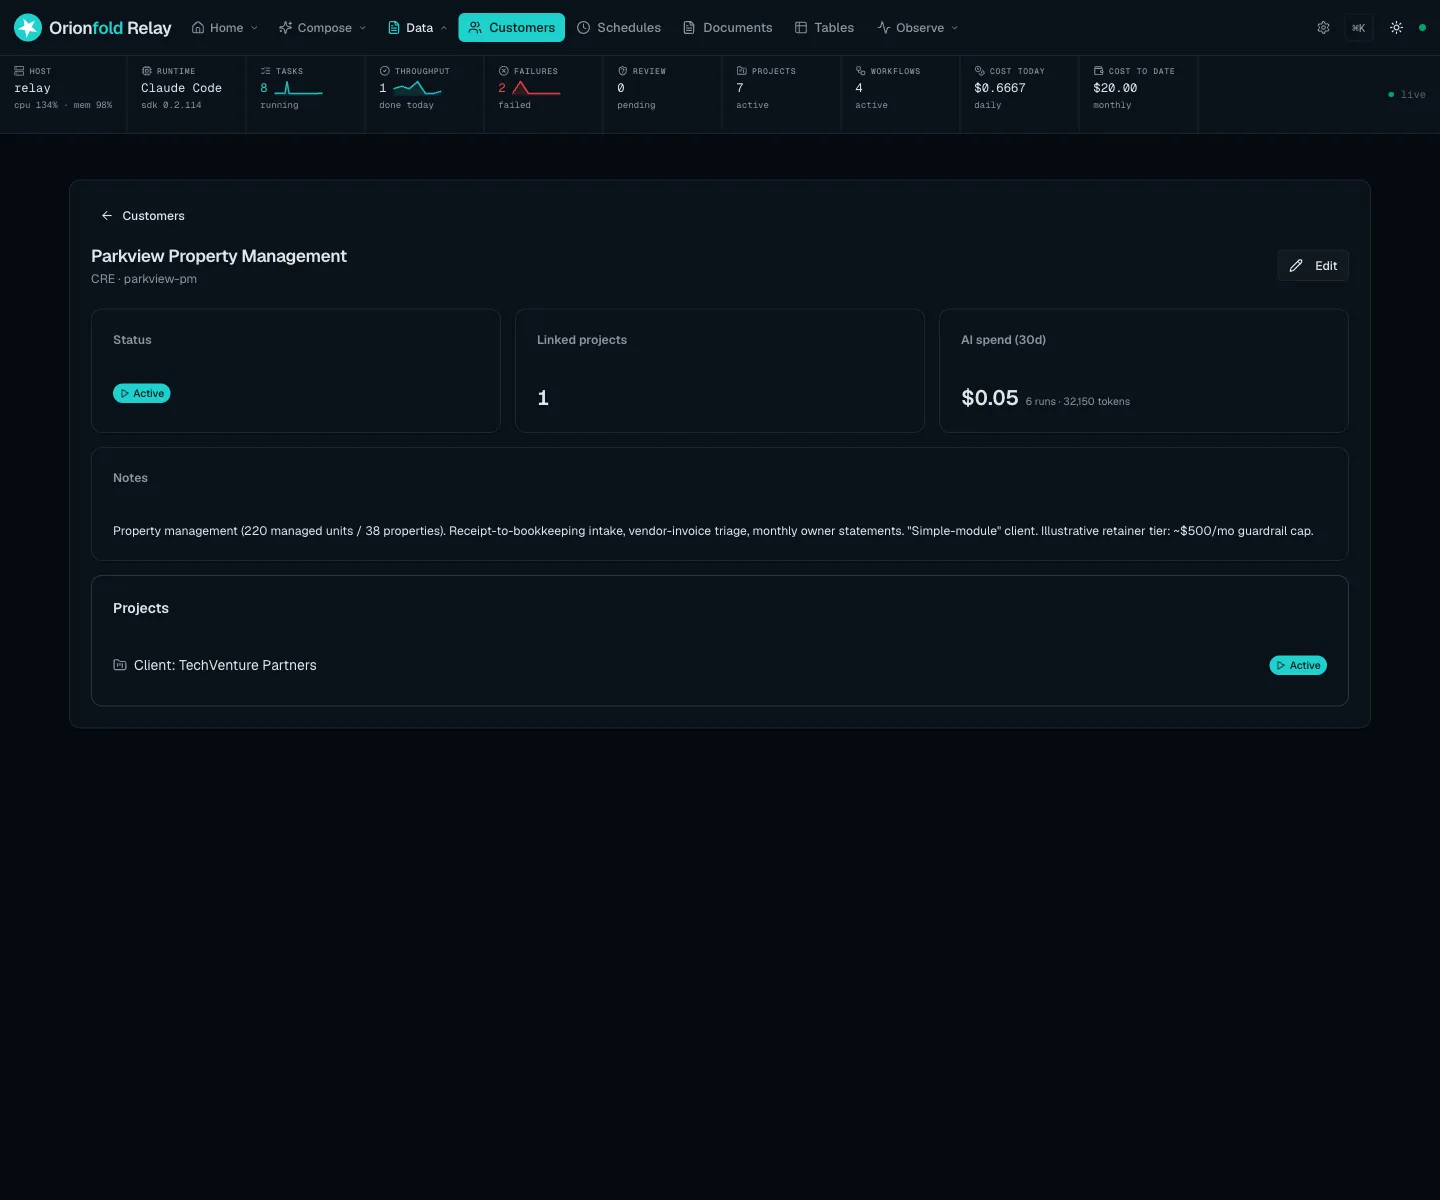Image resolution: width=1440 pixels, height=1200 pixels.
Task: Click the pencil icon on Edit
Action: pos(1296,266)
